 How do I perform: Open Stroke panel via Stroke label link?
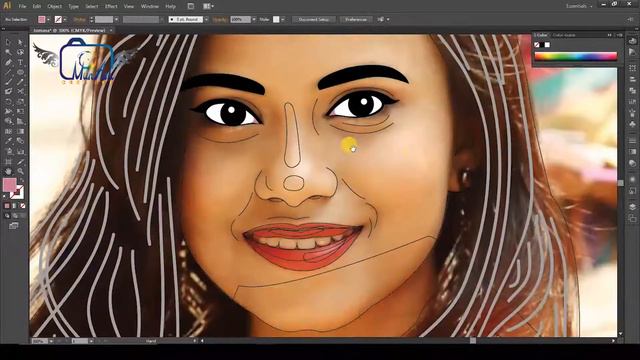pyautogui.click(x=79, y=19)
